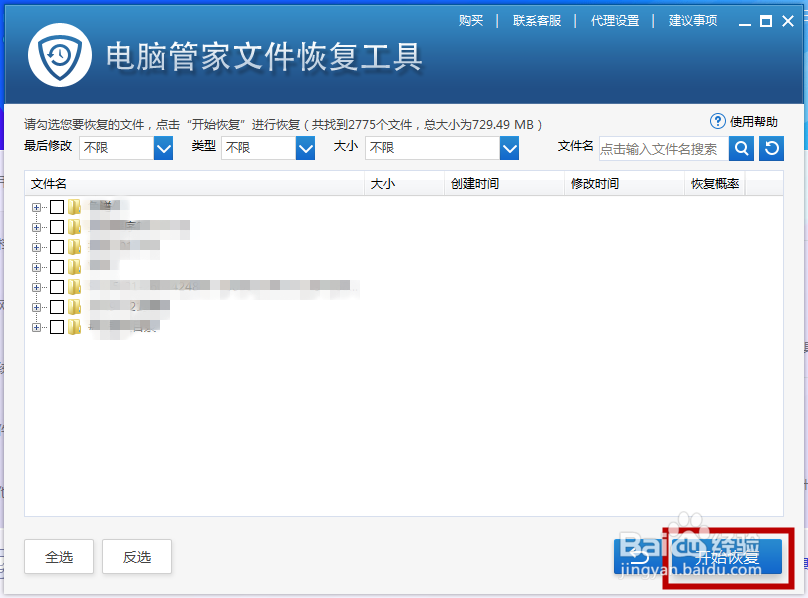Check the checkbox of the first folder
The height and width of the screenshot is (598, 808).
coord(56,206)
